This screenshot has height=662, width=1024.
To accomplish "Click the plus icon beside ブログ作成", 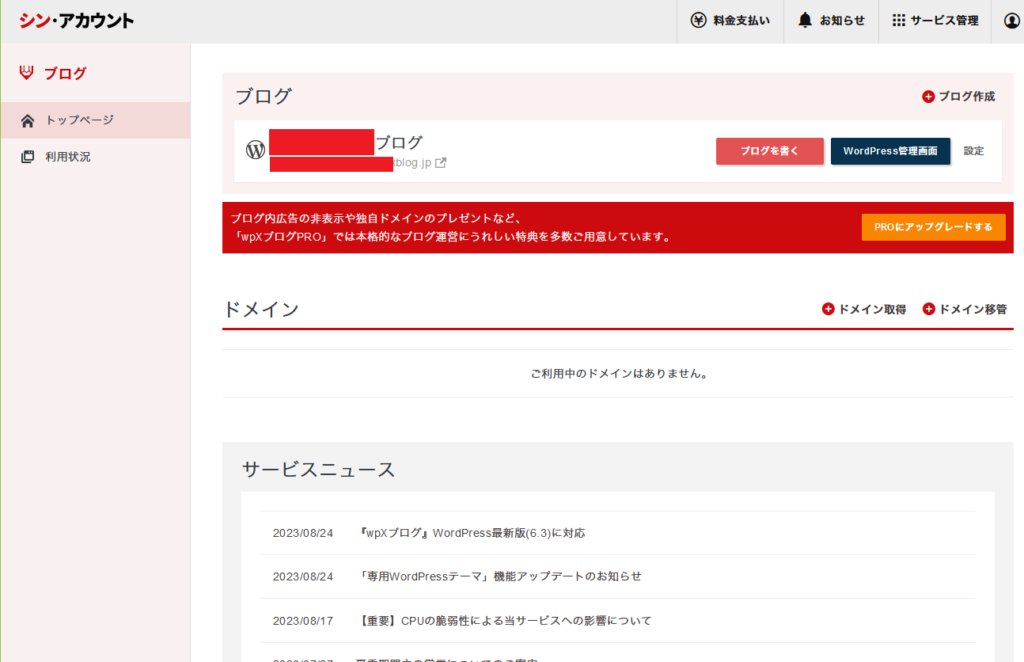I will pyautogui.click(x=928, y=97).
